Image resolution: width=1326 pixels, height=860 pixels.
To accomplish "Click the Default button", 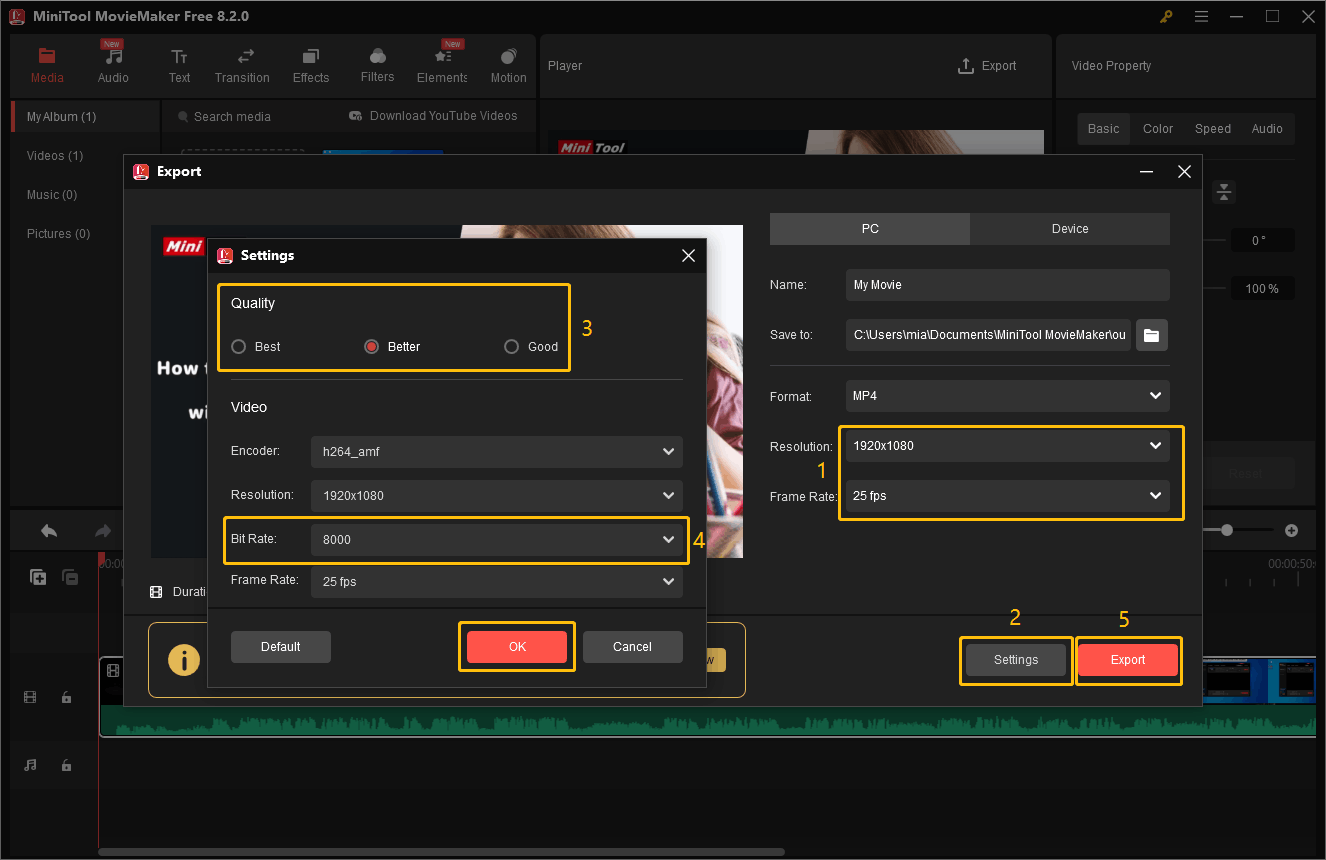I will (x=280, y=647).
